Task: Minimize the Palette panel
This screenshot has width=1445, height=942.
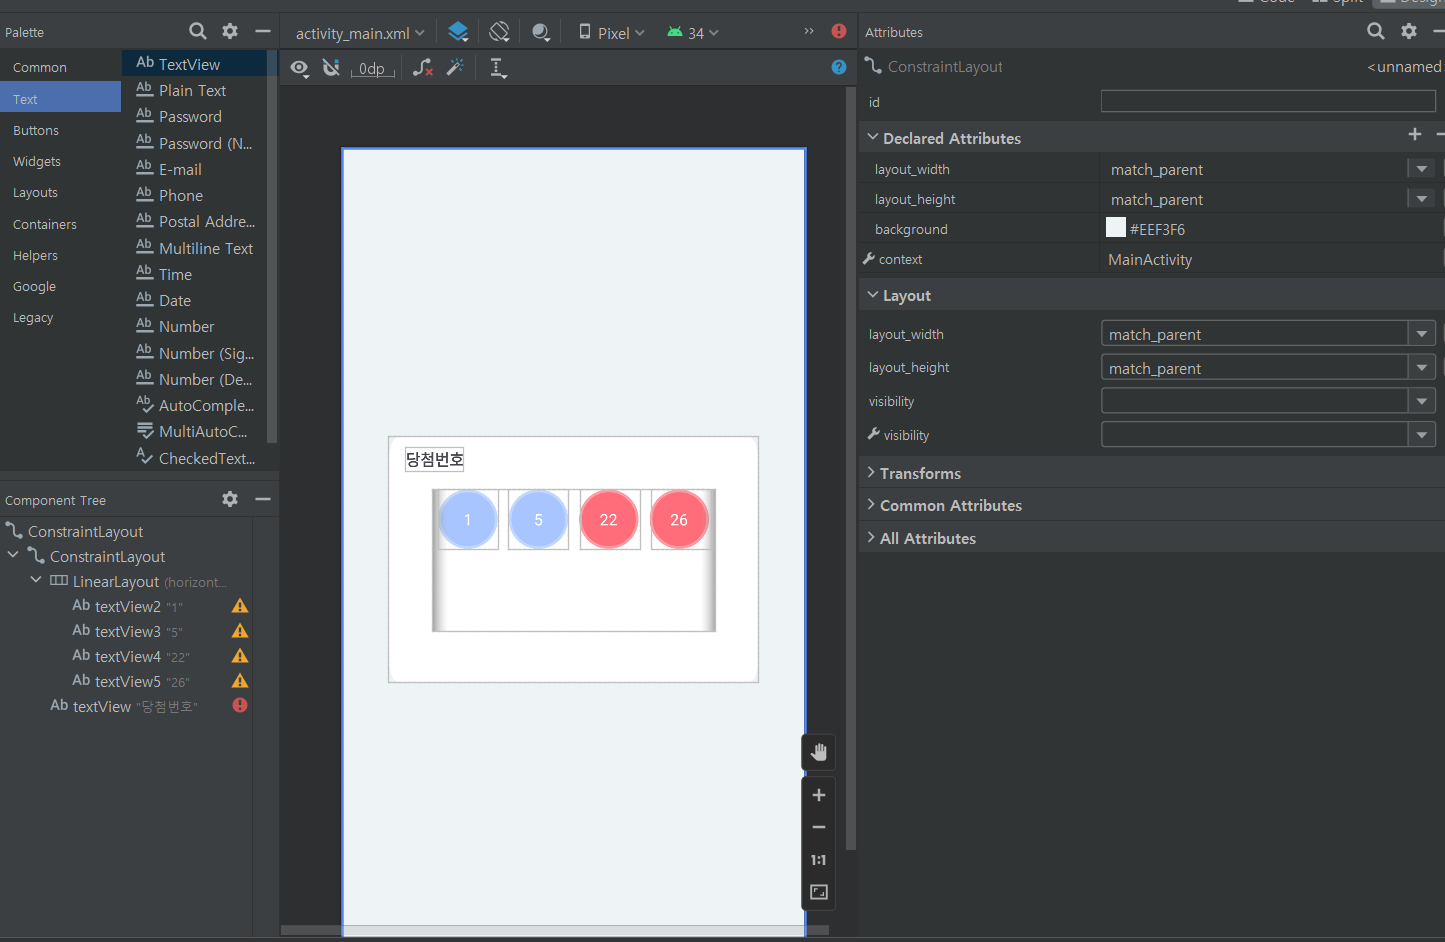Action: pos(262,32)
